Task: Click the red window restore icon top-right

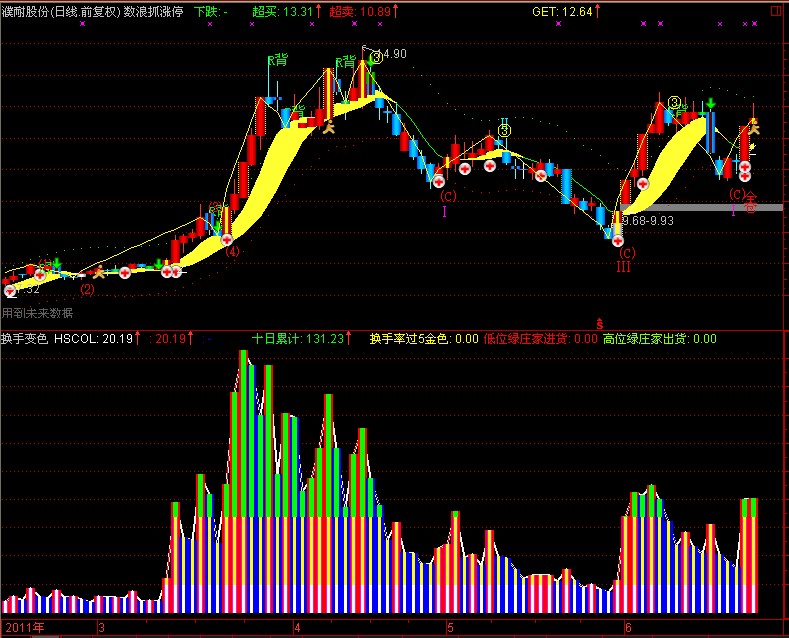Action: click(776, 12)
